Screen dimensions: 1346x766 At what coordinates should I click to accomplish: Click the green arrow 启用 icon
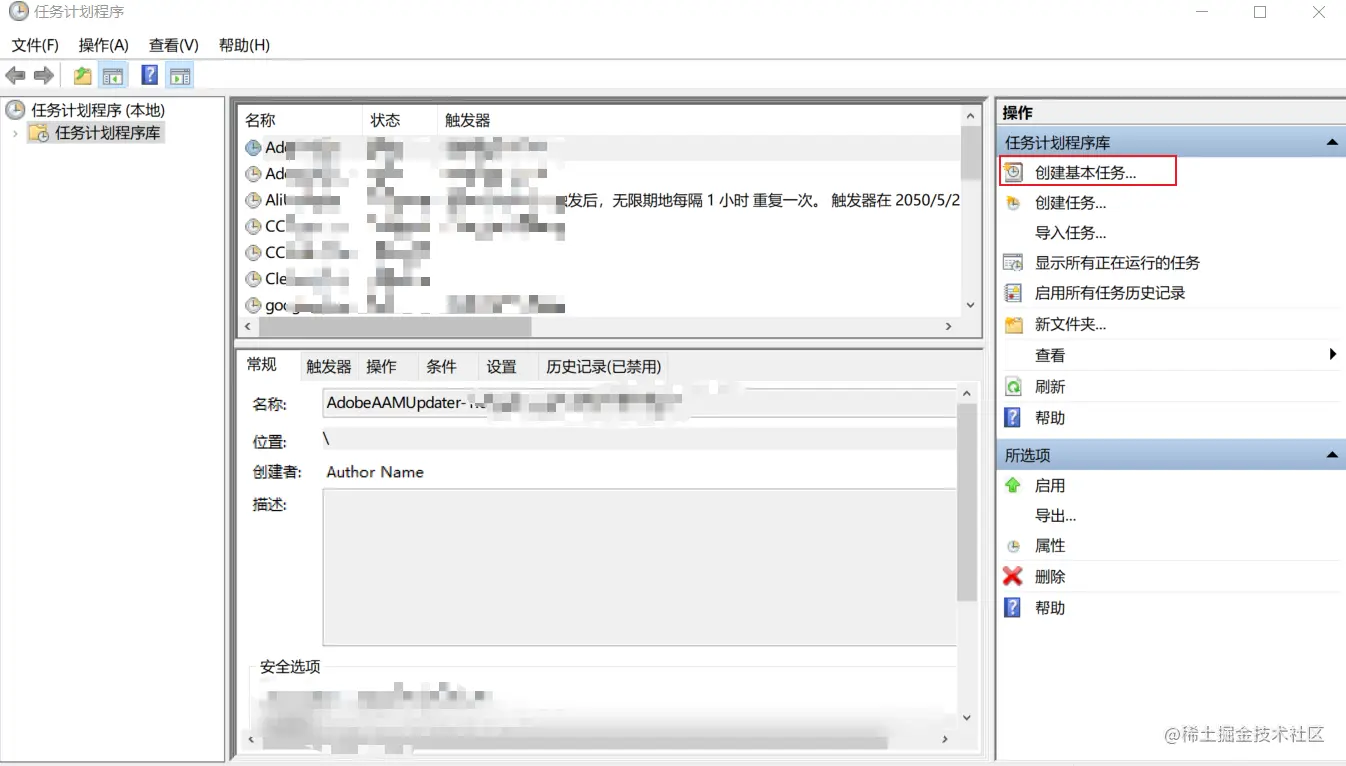coord(1013,485)
